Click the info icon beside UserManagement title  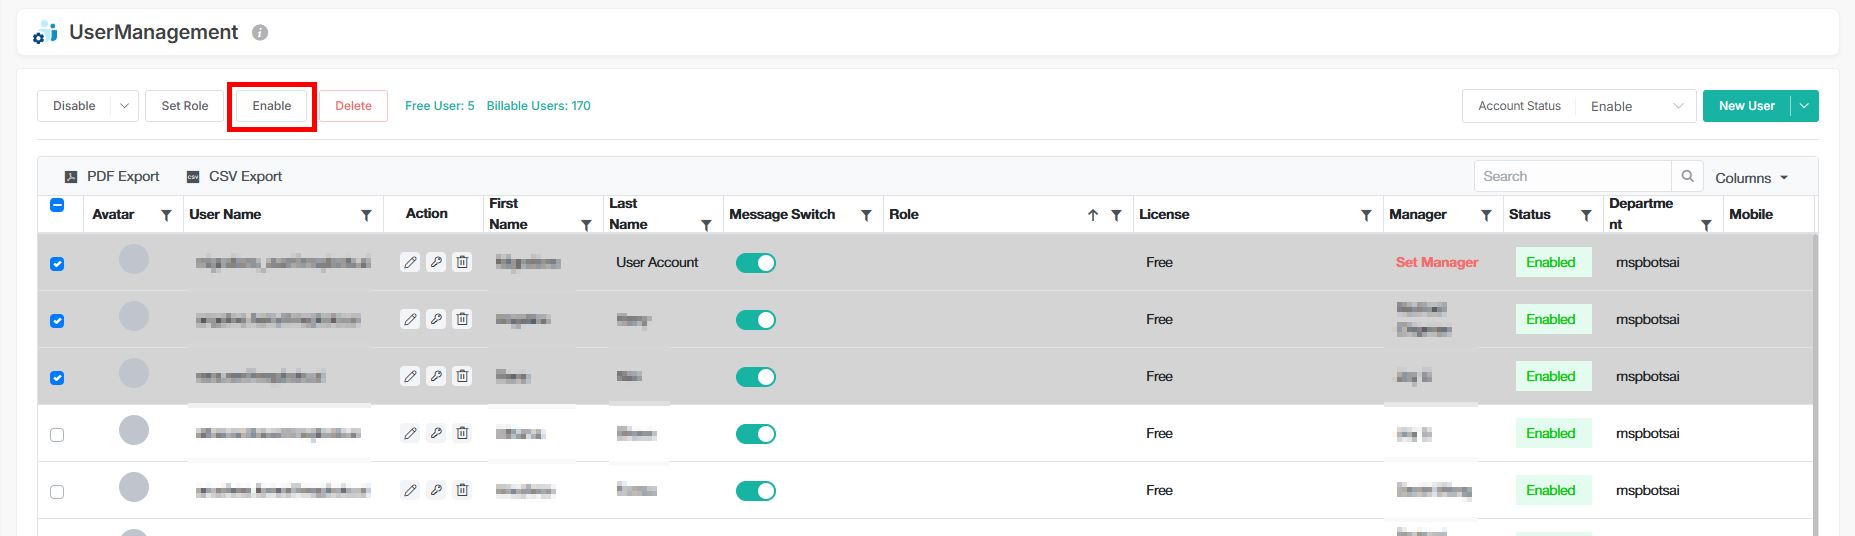260,32
